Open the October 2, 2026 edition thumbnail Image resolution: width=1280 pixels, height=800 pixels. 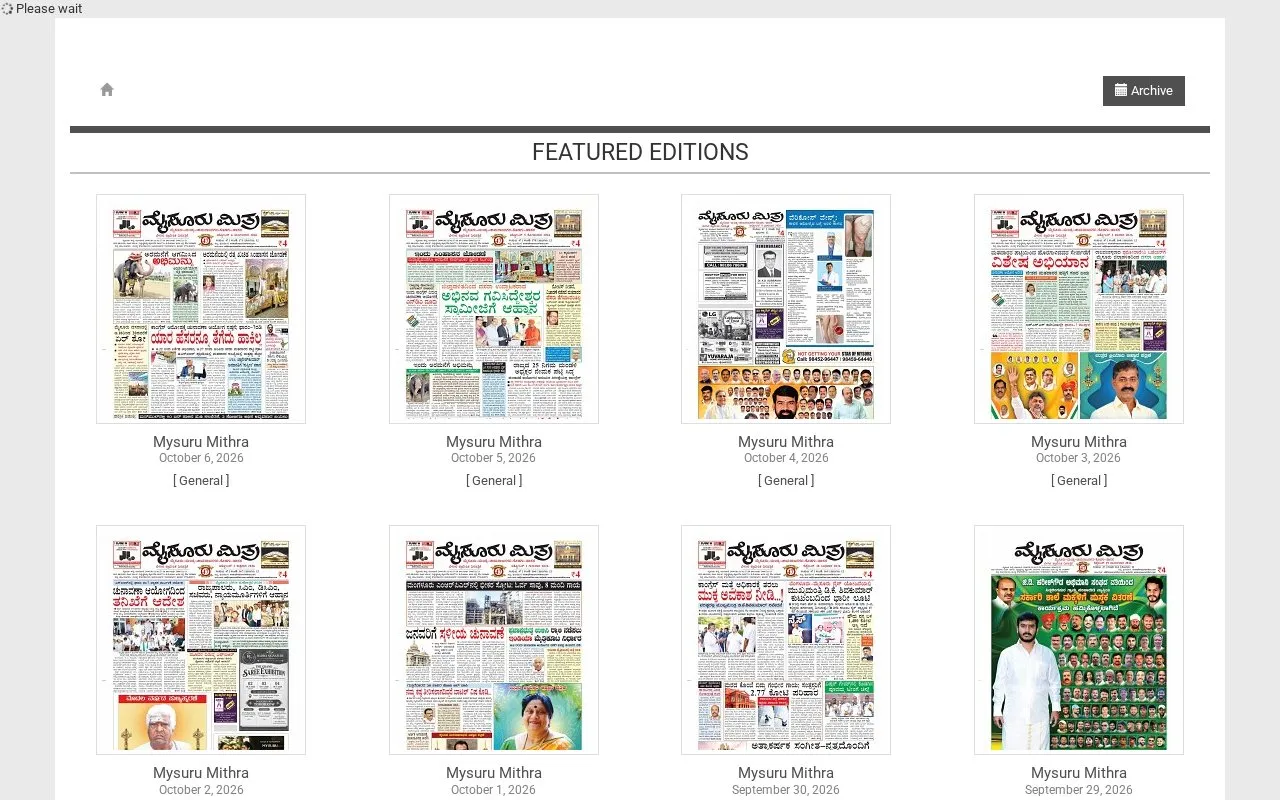point(201,640)
